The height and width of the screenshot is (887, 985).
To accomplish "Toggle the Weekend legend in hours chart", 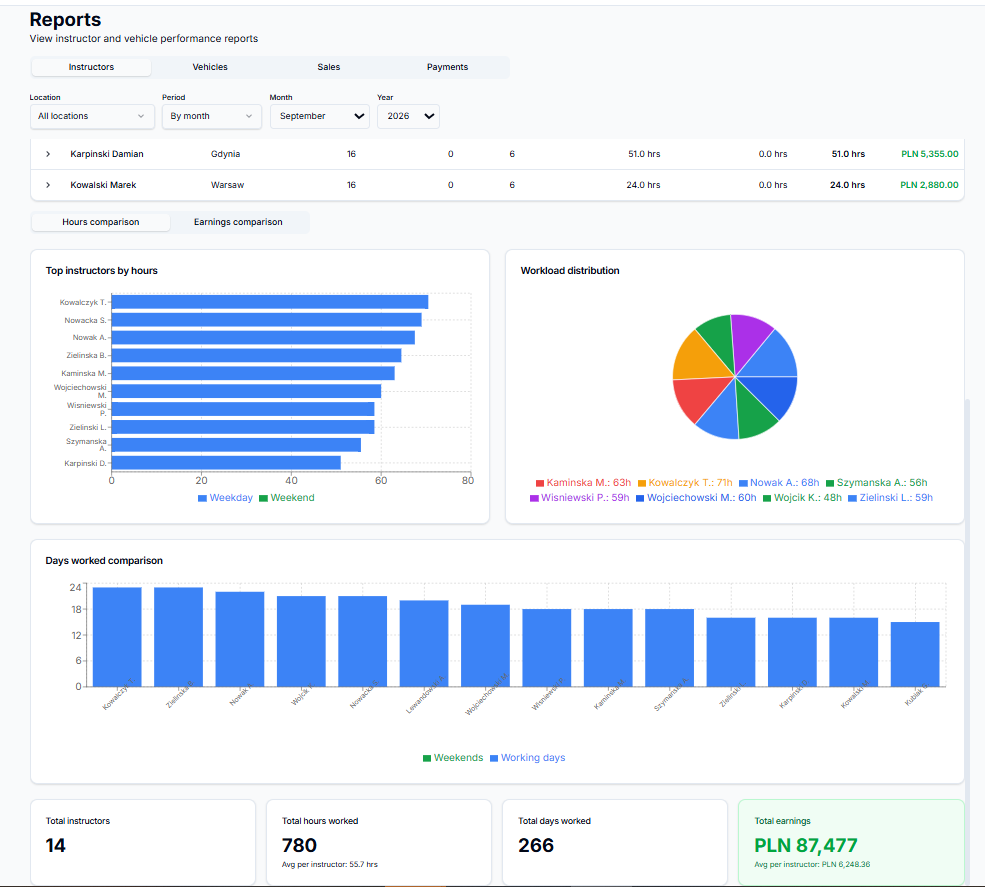I will coord(286,498).
